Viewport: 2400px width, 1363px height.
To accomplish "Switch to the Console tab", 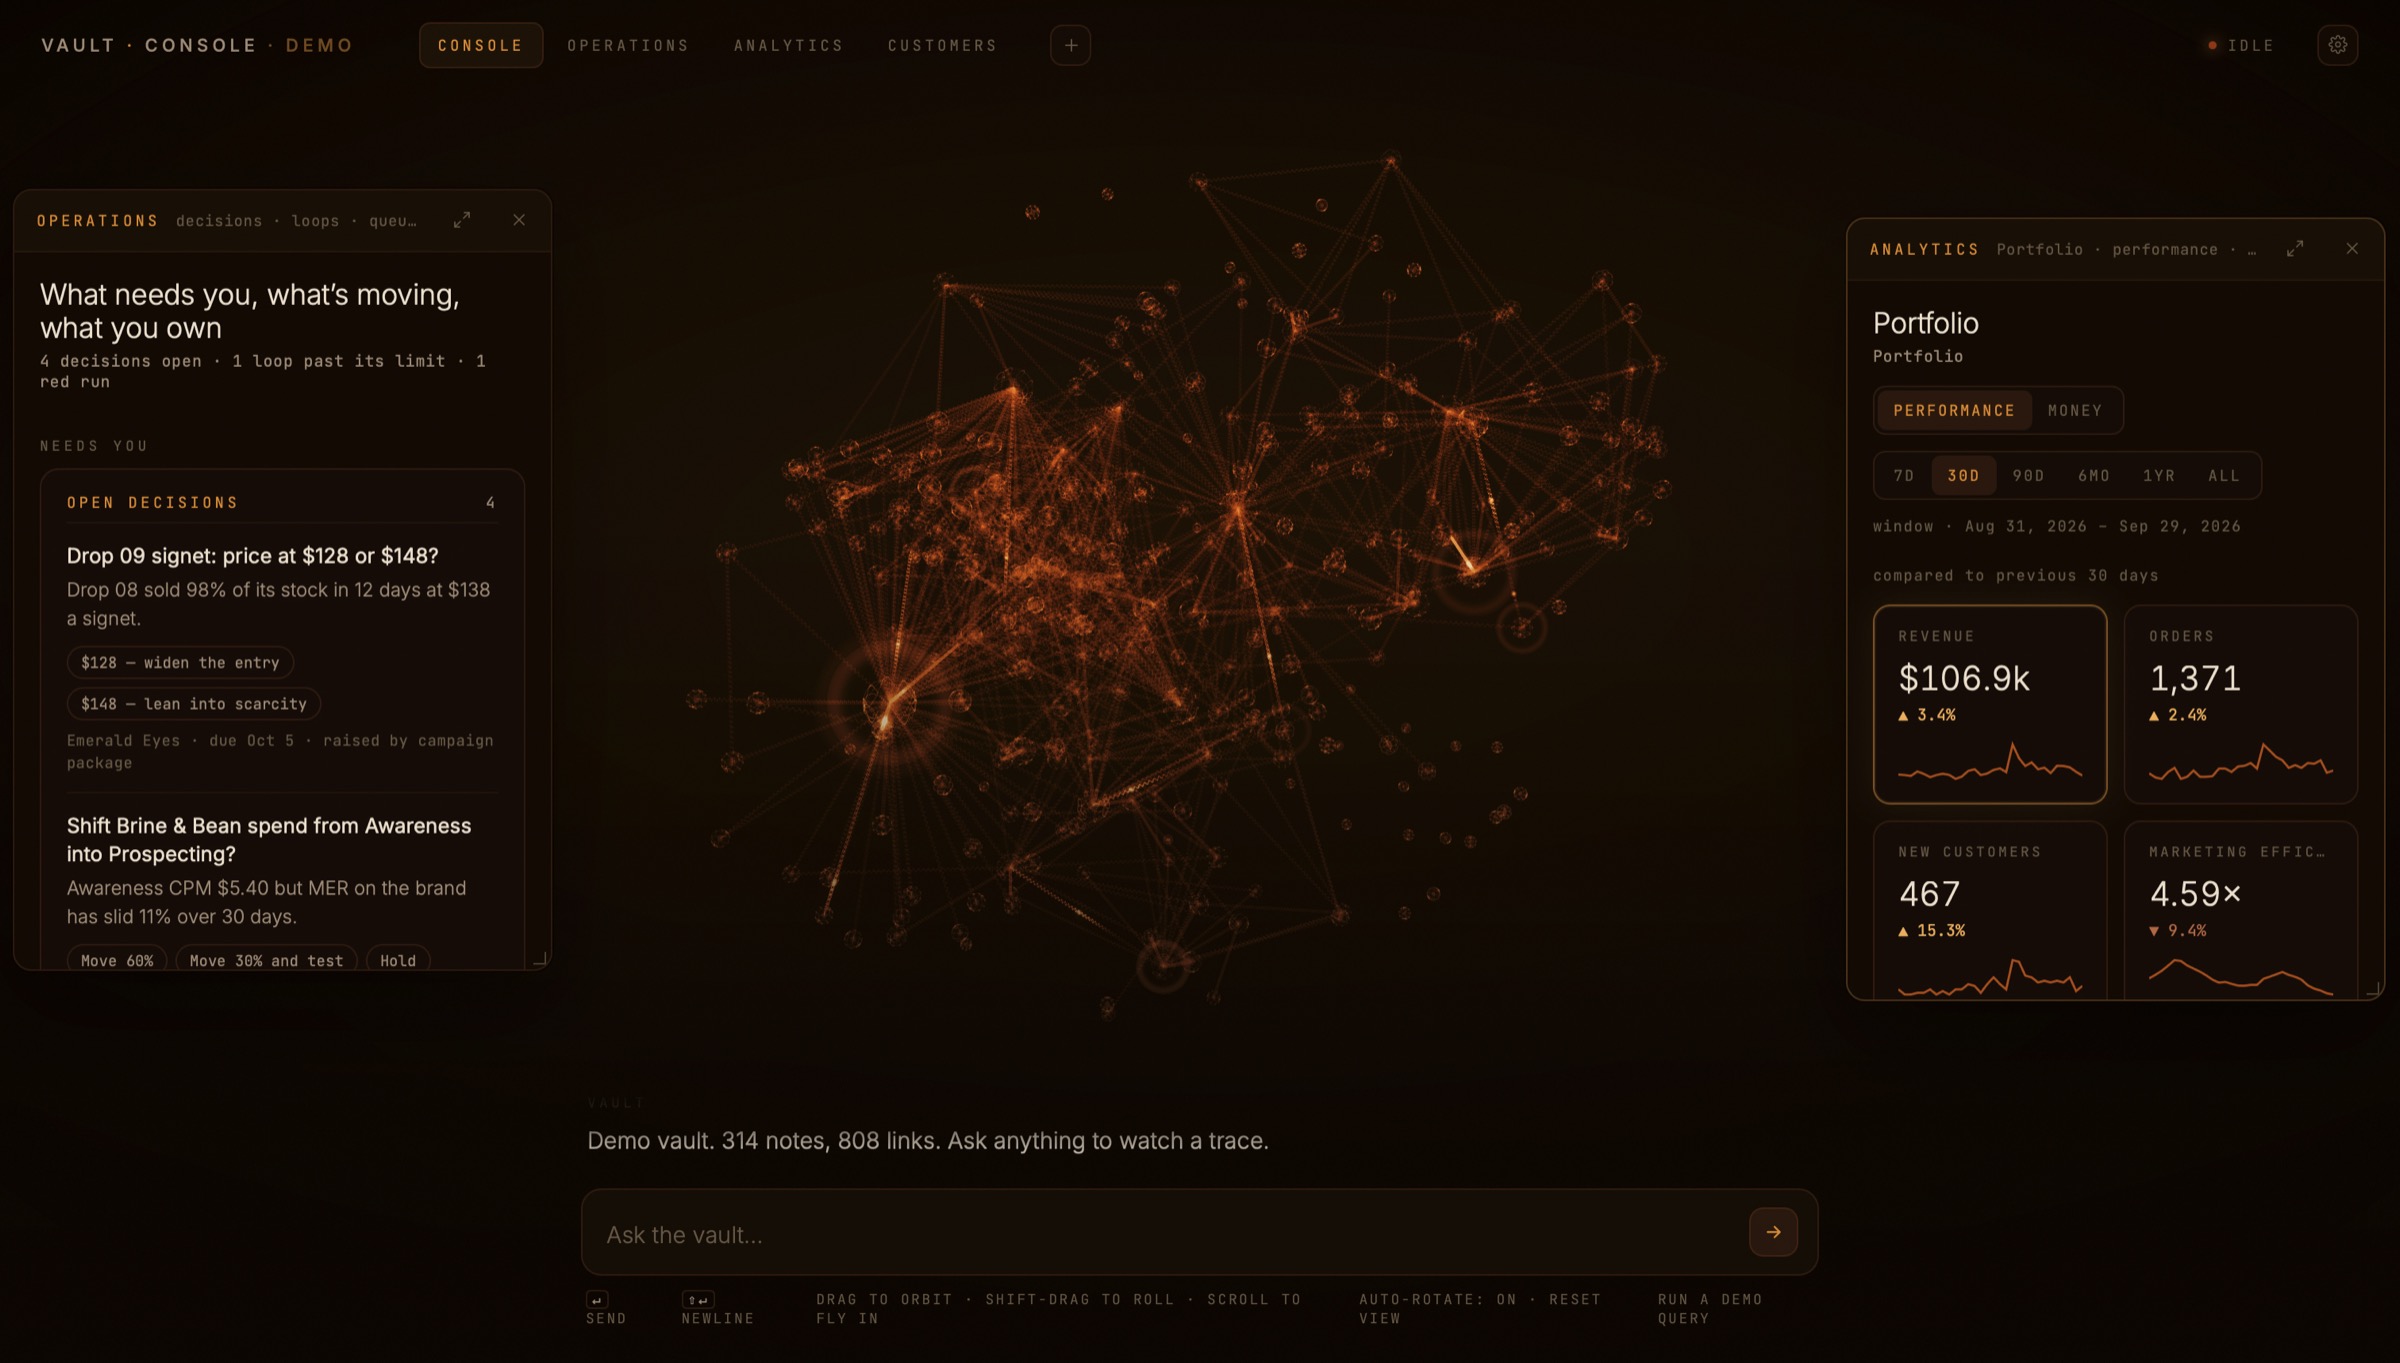I will [x=480, y=45].
